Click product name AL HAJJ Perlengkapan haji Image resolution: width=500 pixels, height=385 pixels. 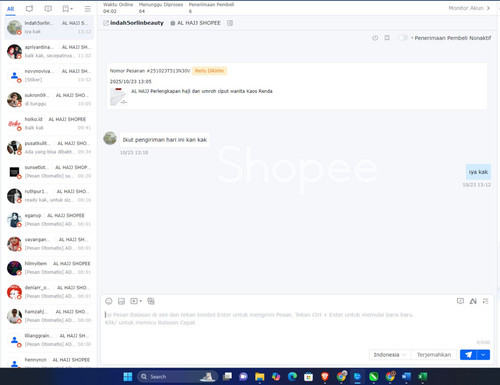click(x=202, y=91)
